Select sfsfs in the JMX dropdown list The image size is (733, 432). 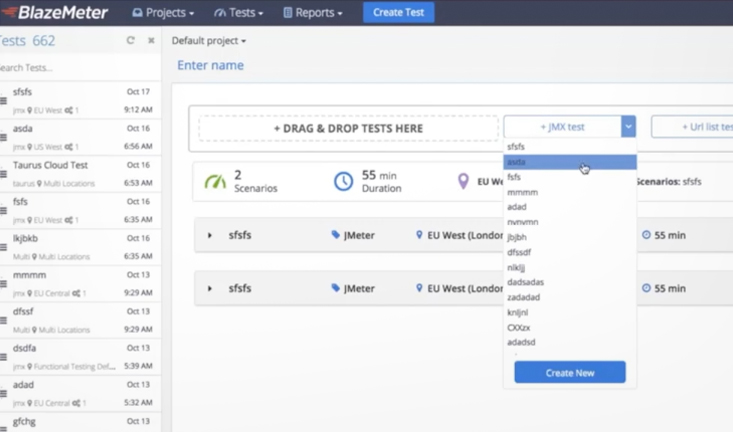[570, 147]
